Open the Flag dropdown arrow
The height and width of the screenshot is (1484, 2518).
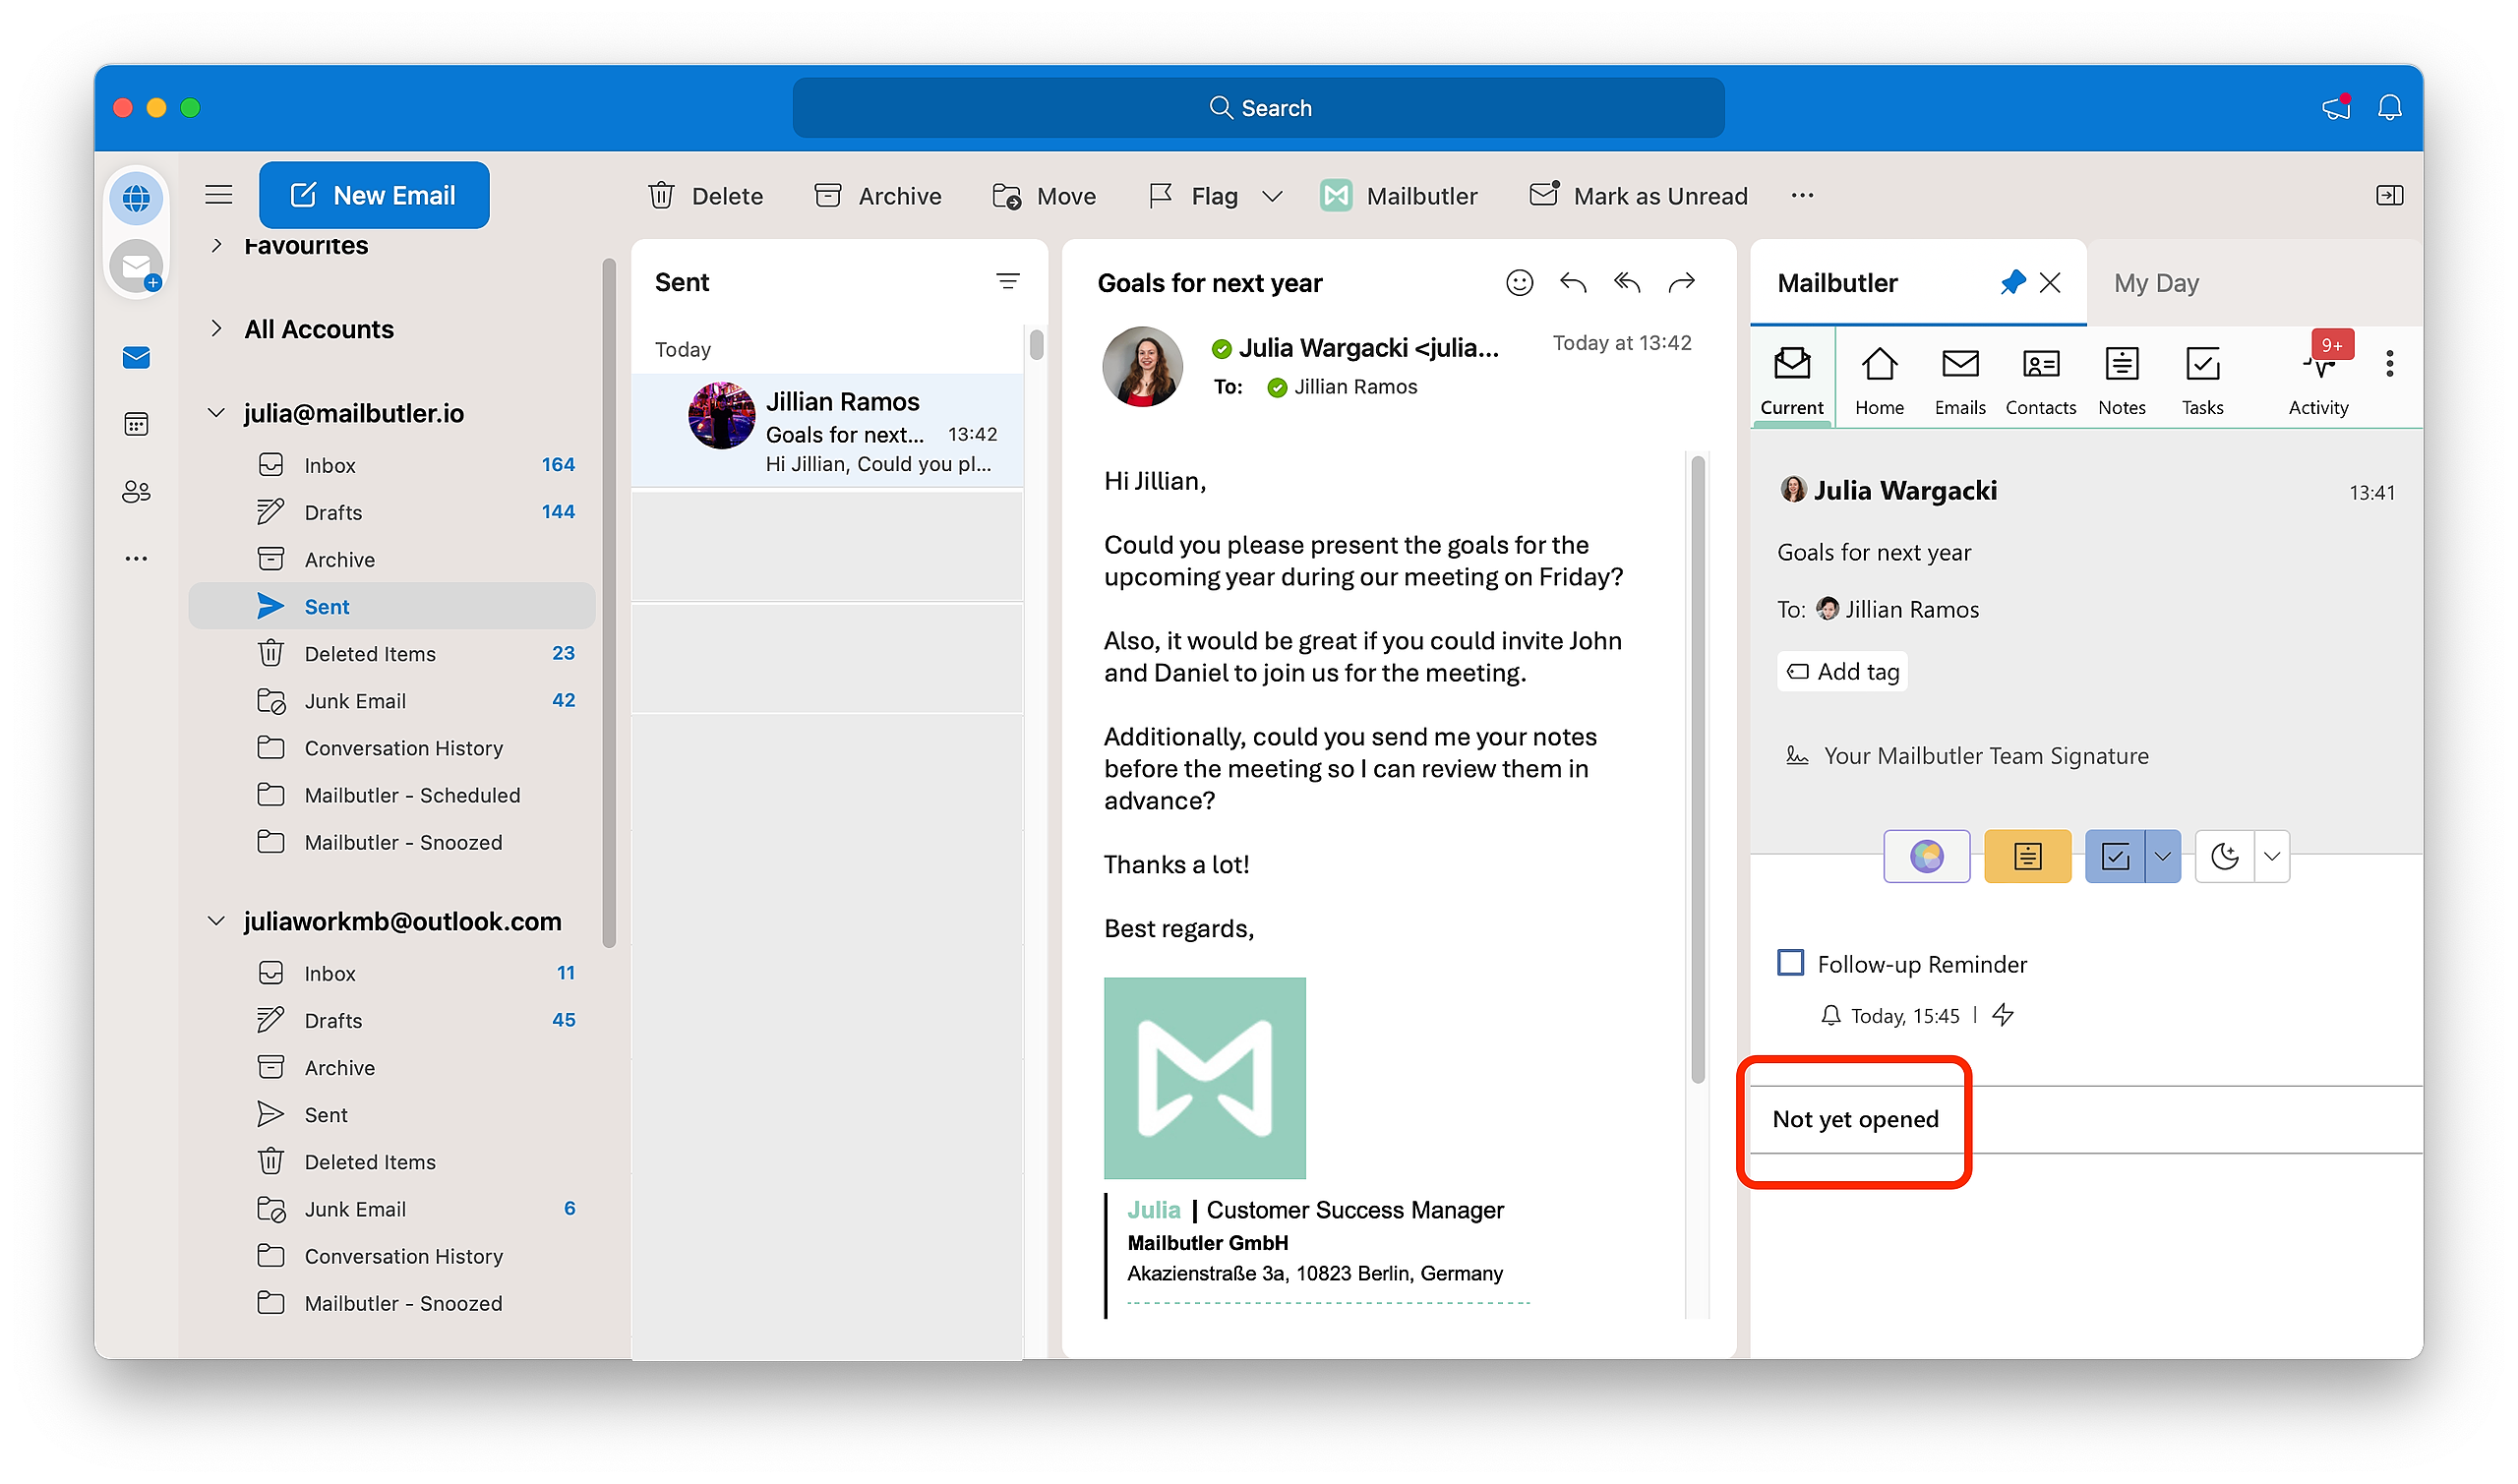pyautogui.click(x=1272, y=196)
